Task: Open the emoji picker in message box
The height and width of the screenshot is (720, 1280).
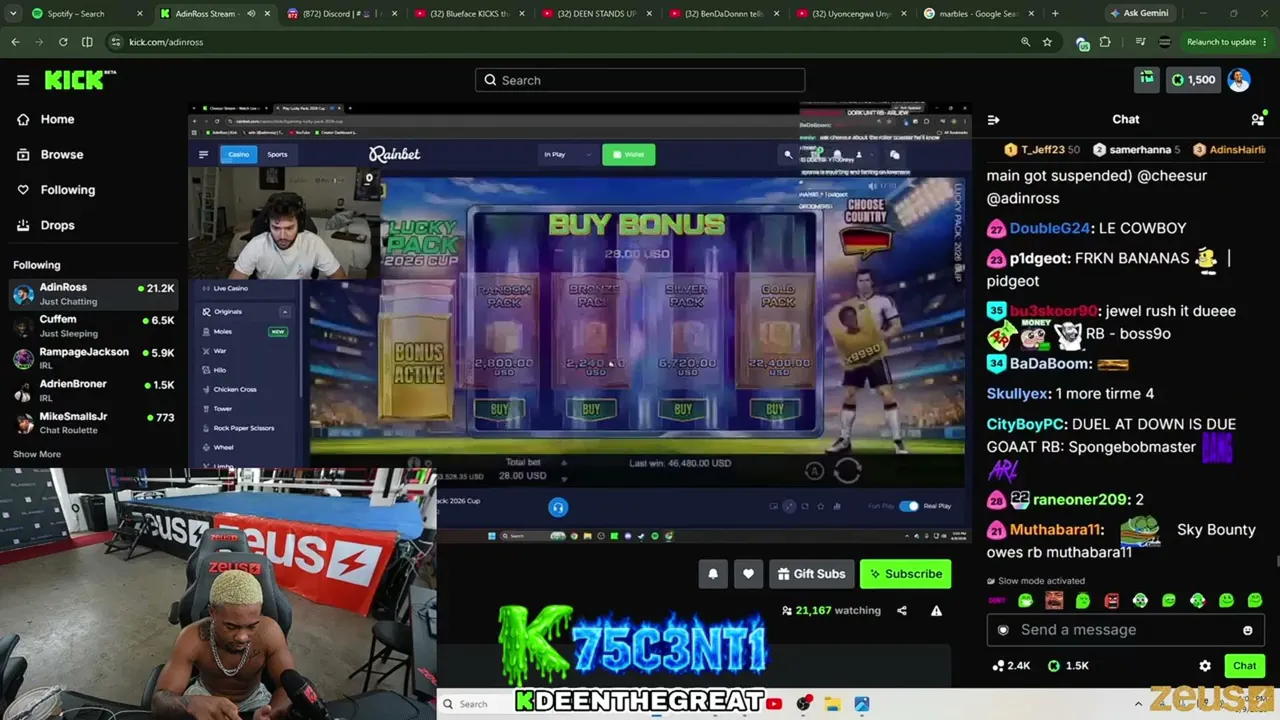Action: pos(1247,630)
